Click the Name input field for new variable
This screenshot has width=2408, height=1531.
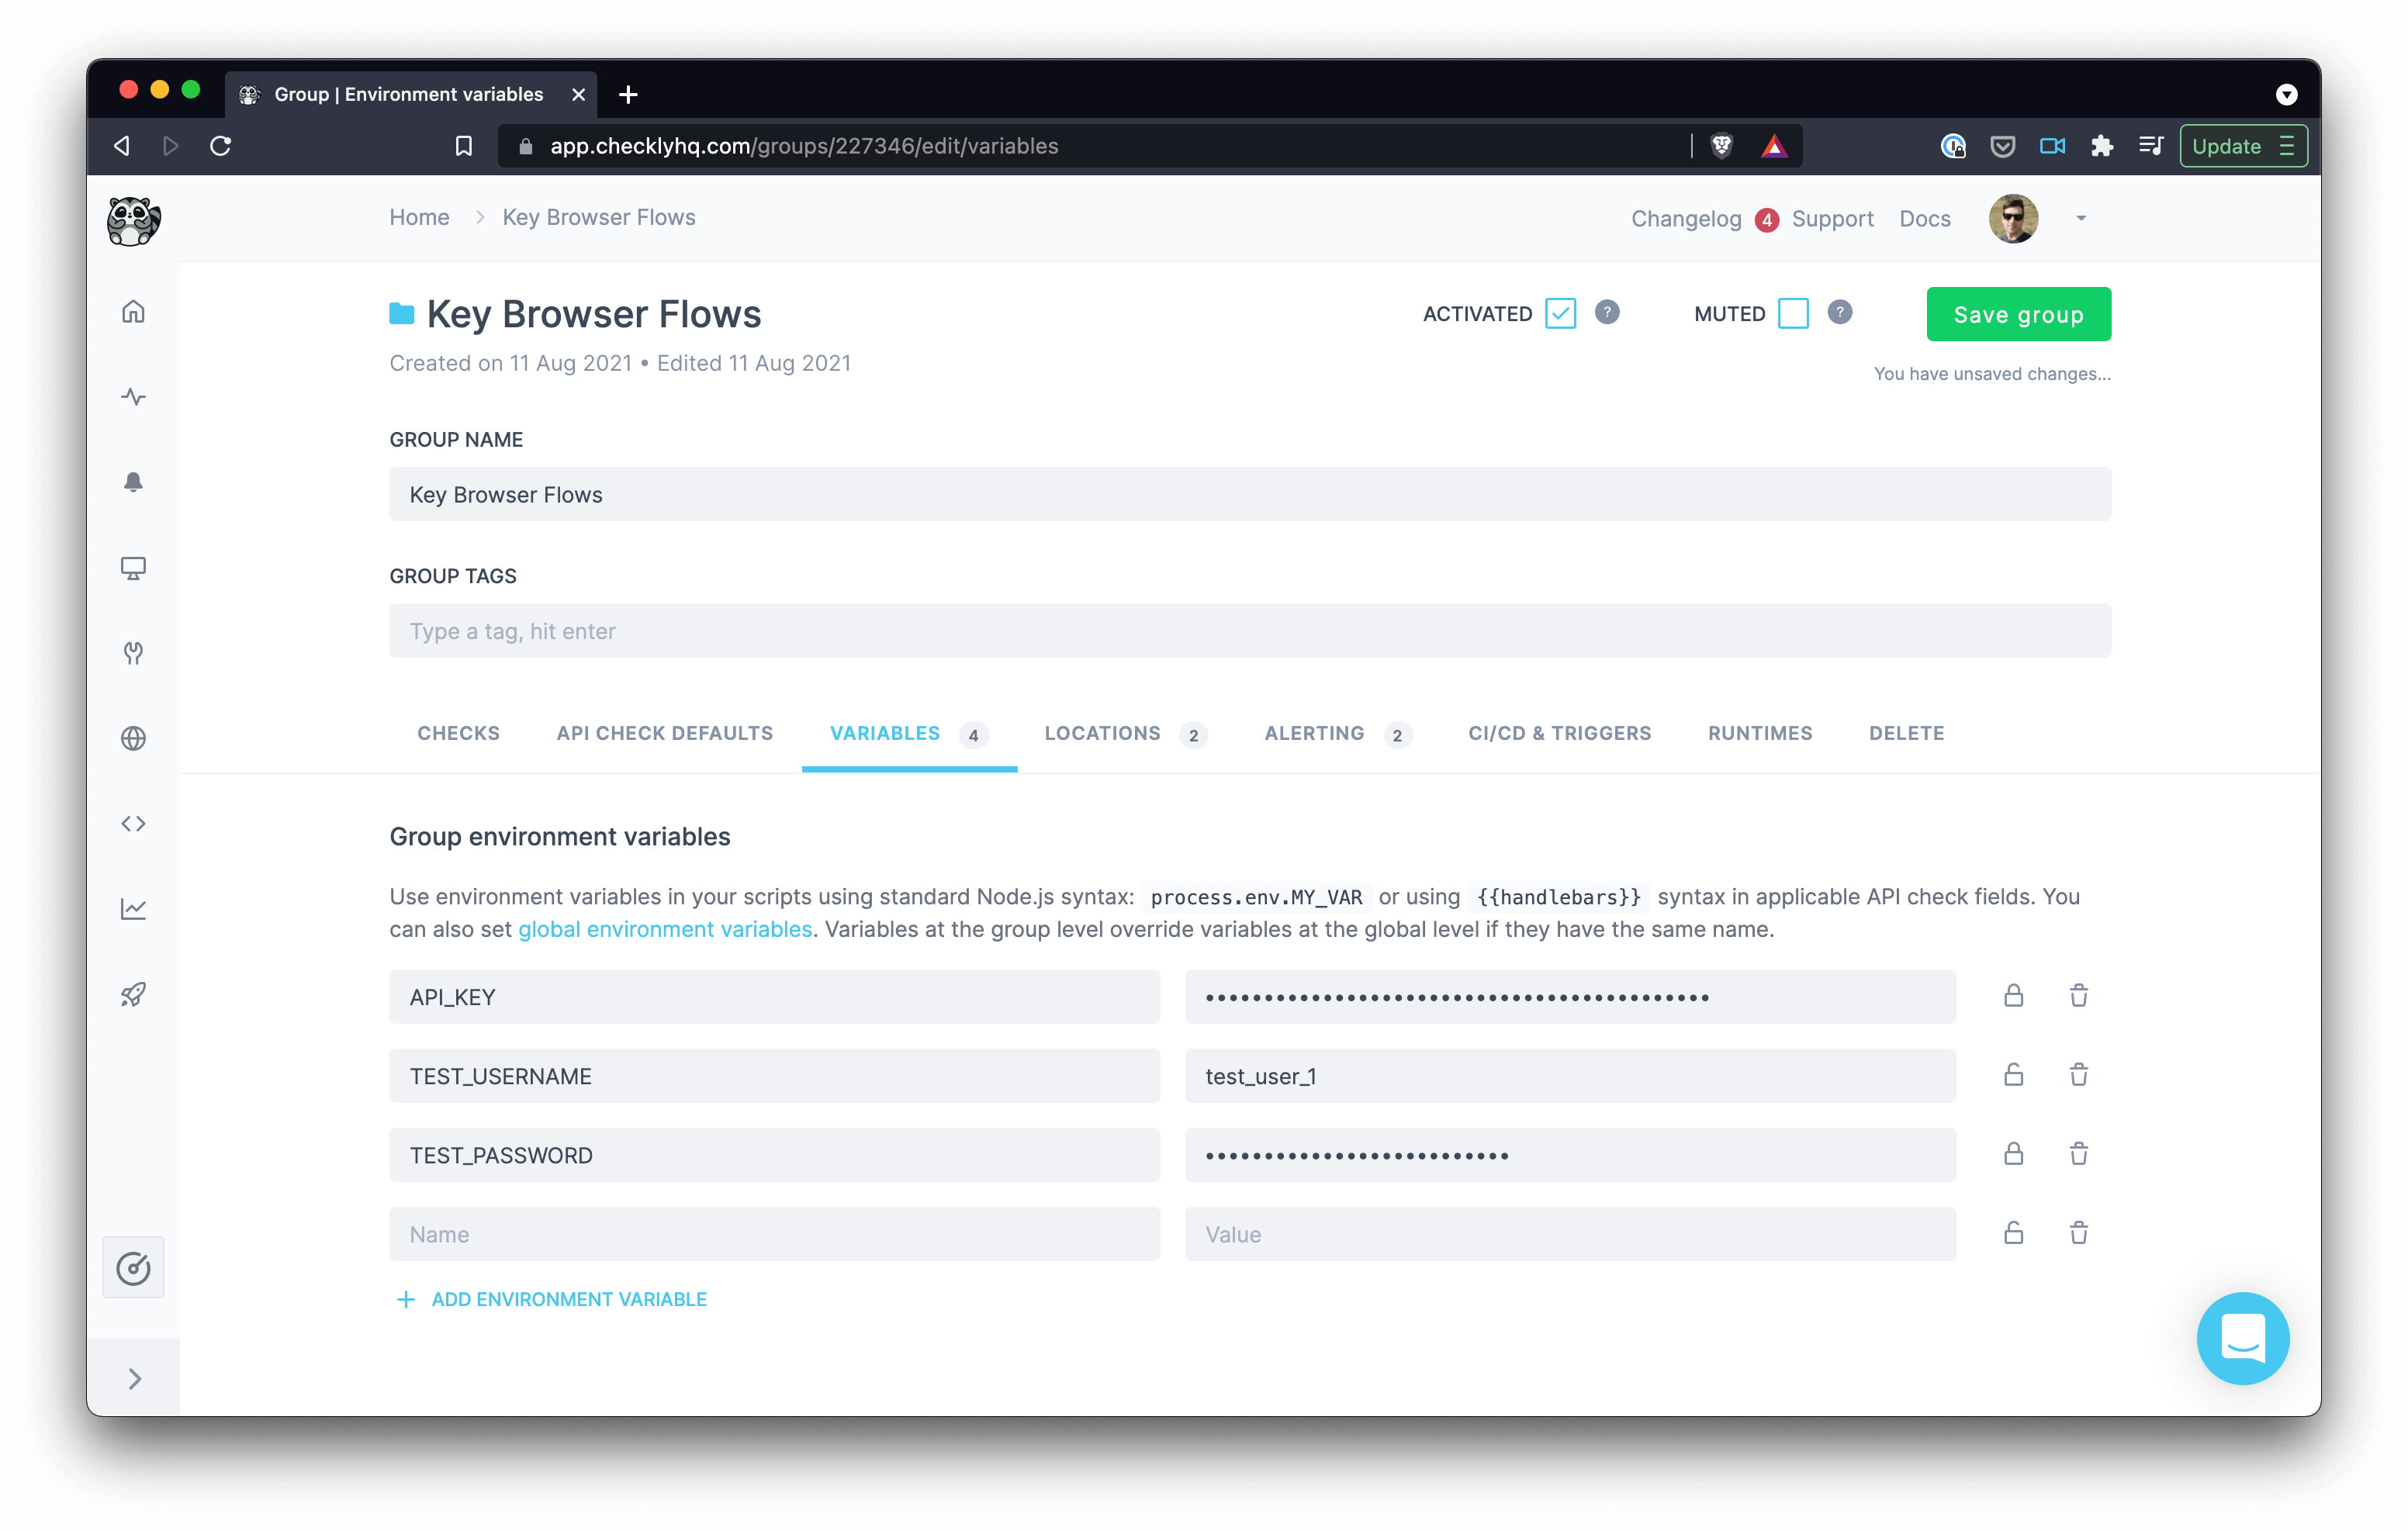(x=774, y=1233)
